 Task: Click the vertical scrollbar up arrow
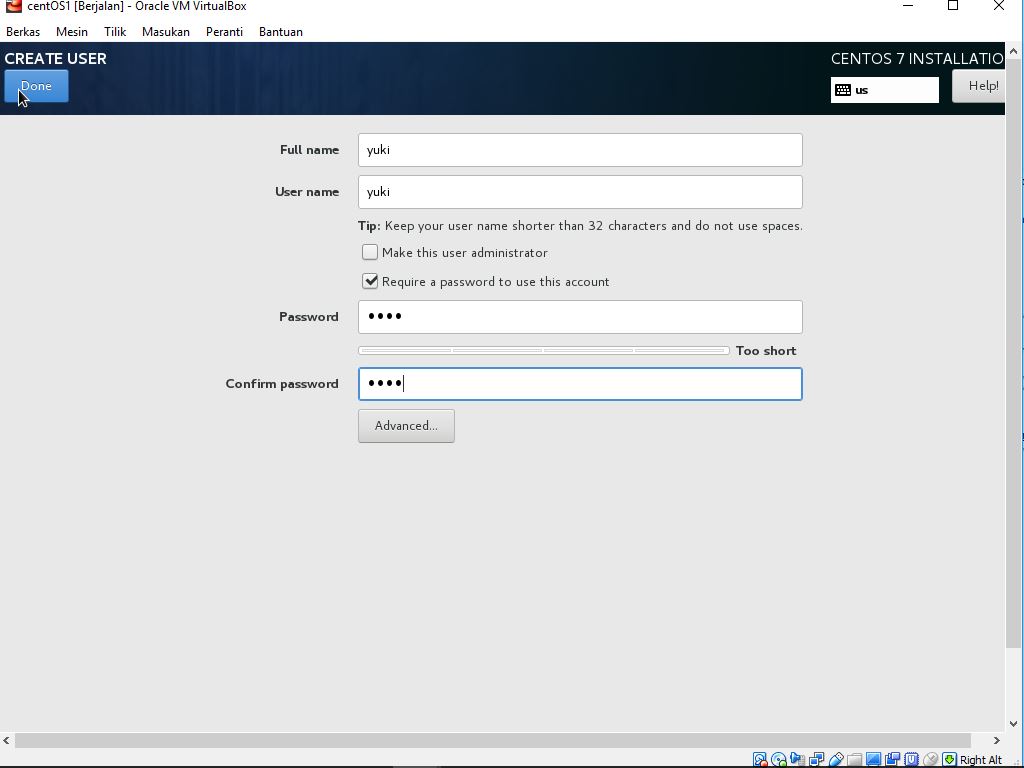[1014, 51]
